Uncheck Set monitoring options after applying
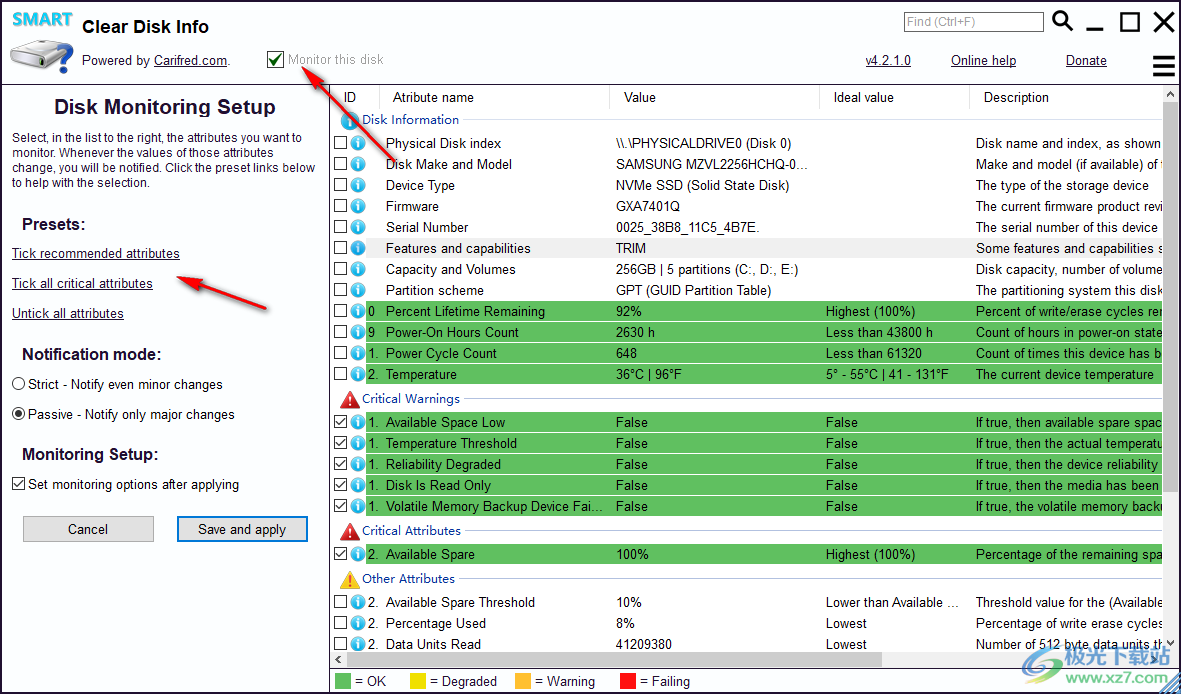 (19, 485)
